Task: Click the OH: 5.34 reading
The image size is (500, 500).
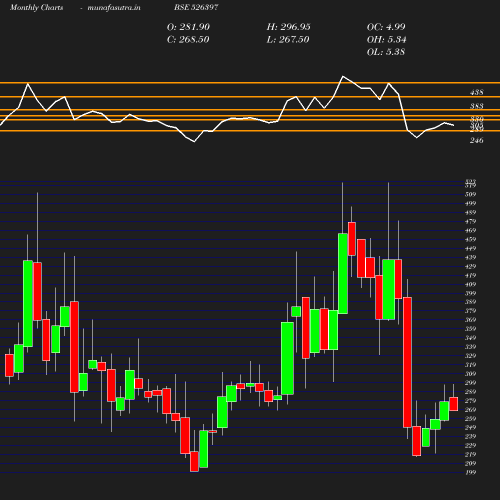Action: (x=386, y=40)
